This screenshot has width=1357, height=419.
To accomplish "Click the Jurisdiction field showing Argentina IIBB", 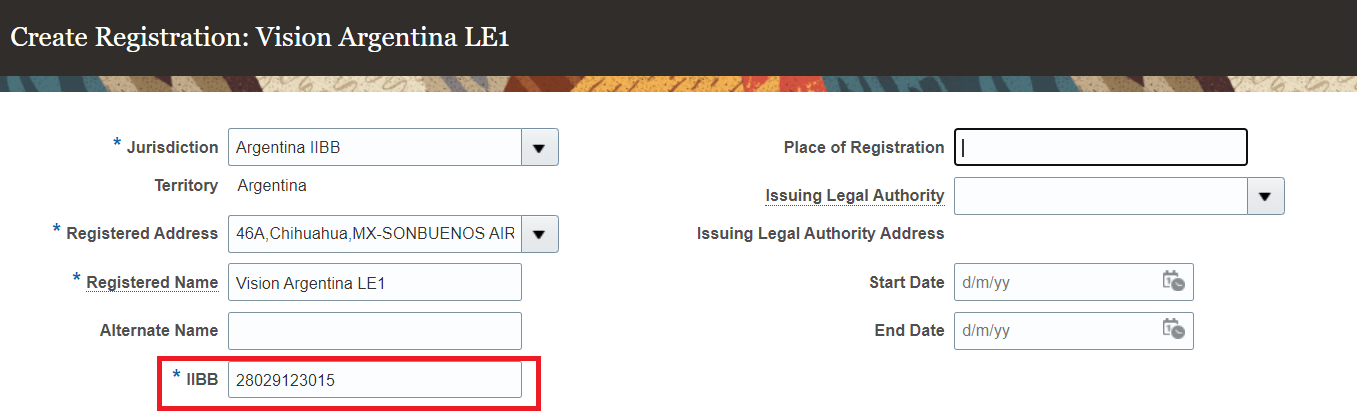I will 375,148.
